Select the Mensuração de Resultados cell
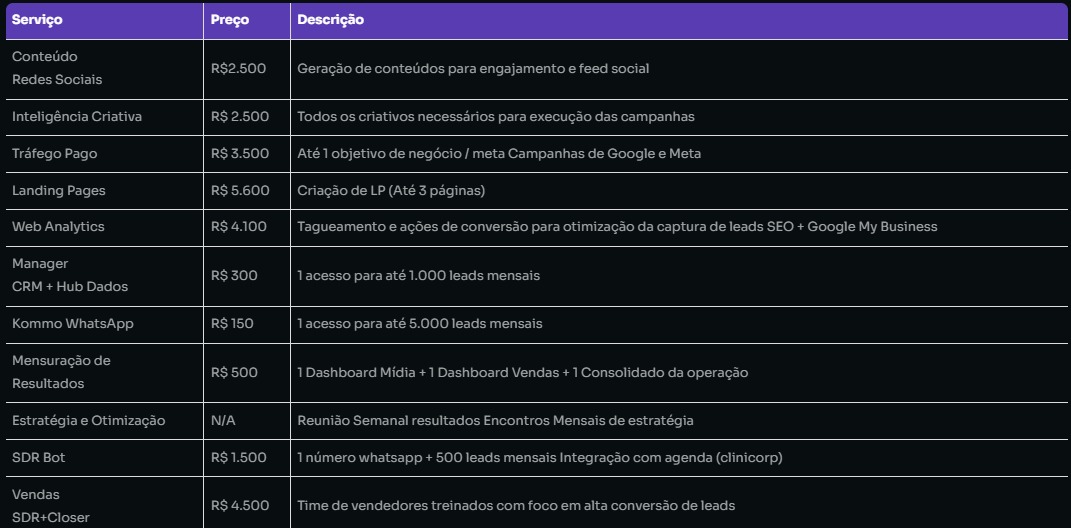Image resolution: width=1071 pixels, height=528 pixels. 62,372
